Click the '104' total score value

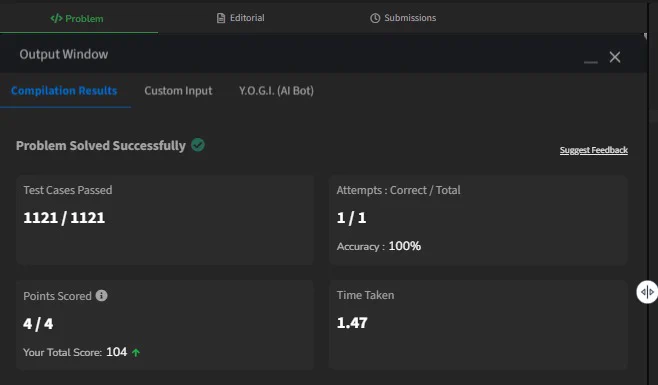point(116,352)
